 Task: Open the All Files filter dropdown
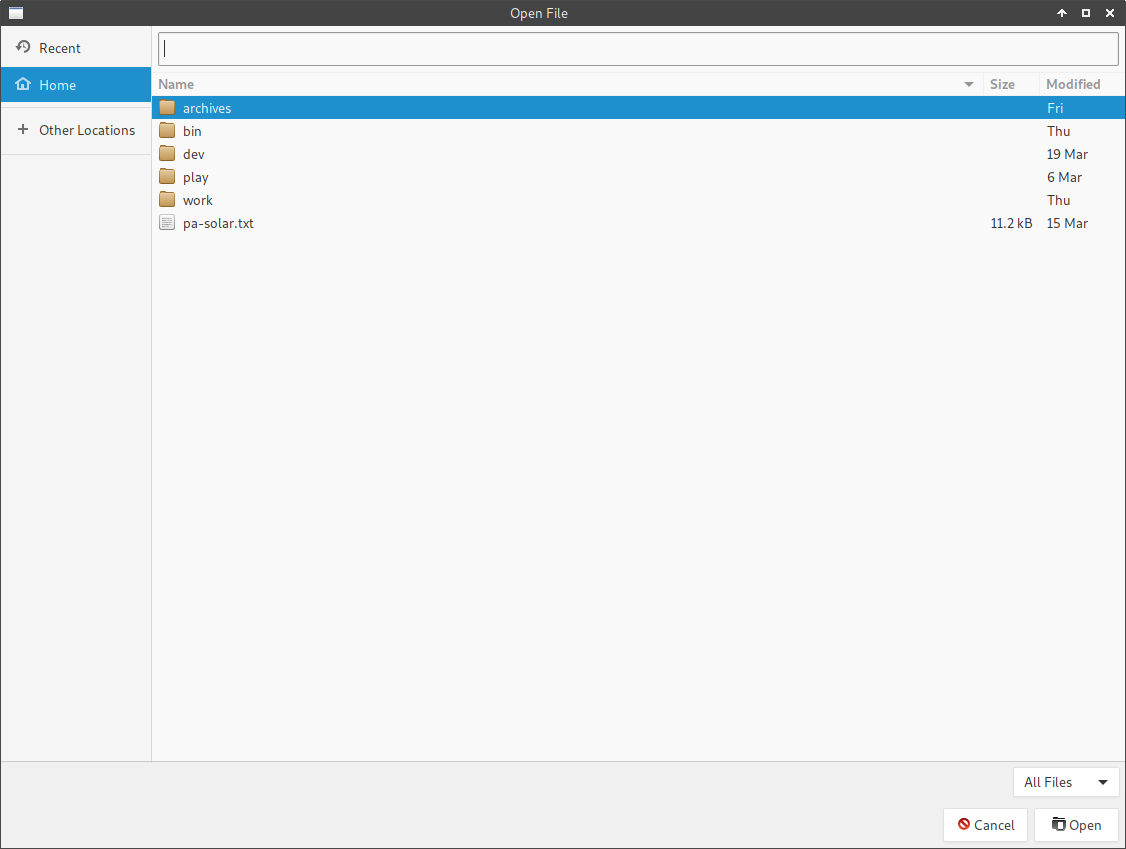[1065, 782]
